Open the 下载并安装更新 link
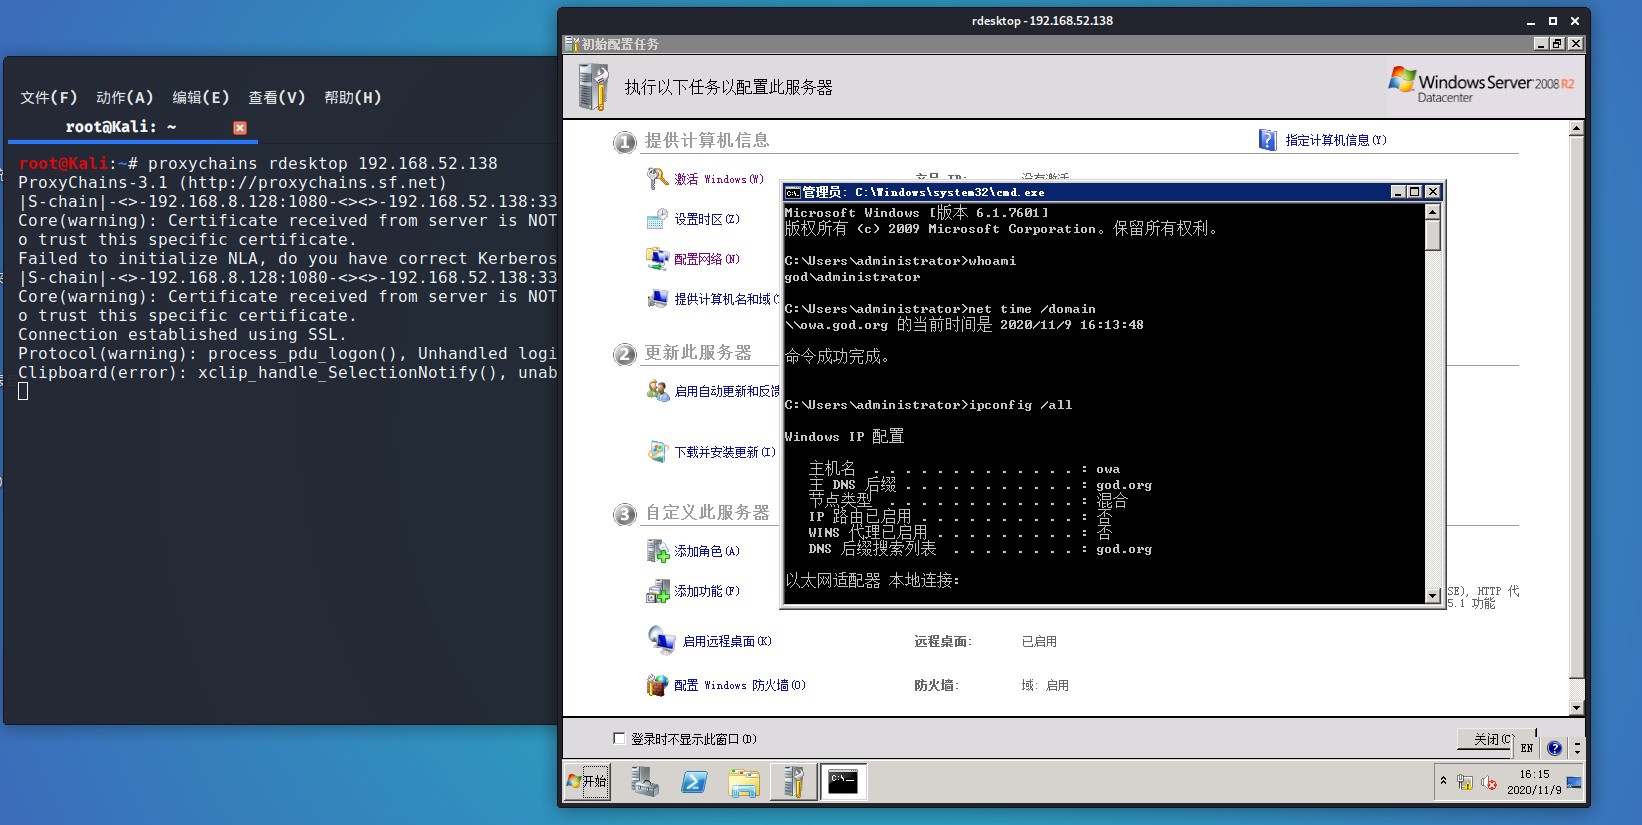 (725, 452)
